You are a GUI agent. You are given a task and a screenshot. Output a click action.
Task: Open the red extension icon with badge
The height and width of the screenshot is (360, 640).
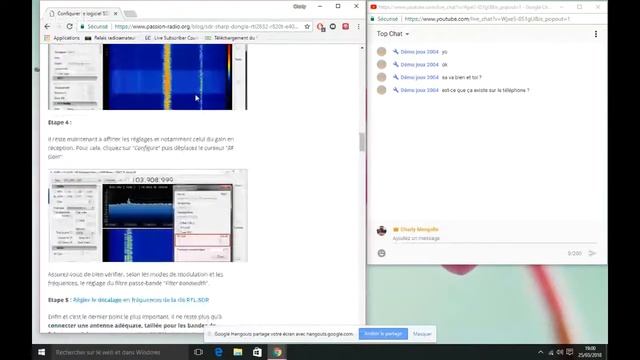[x=321, y=27]
